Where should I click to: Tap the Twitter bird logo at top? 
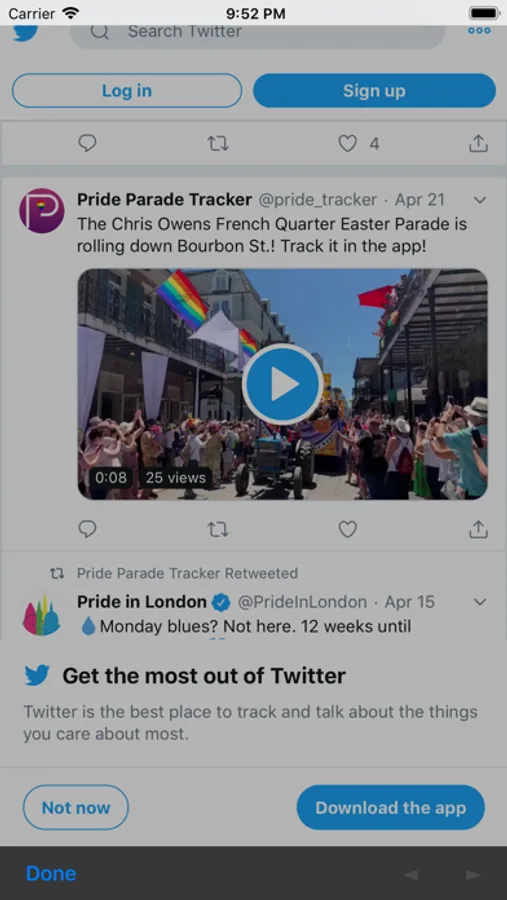[x=25, y=32]
